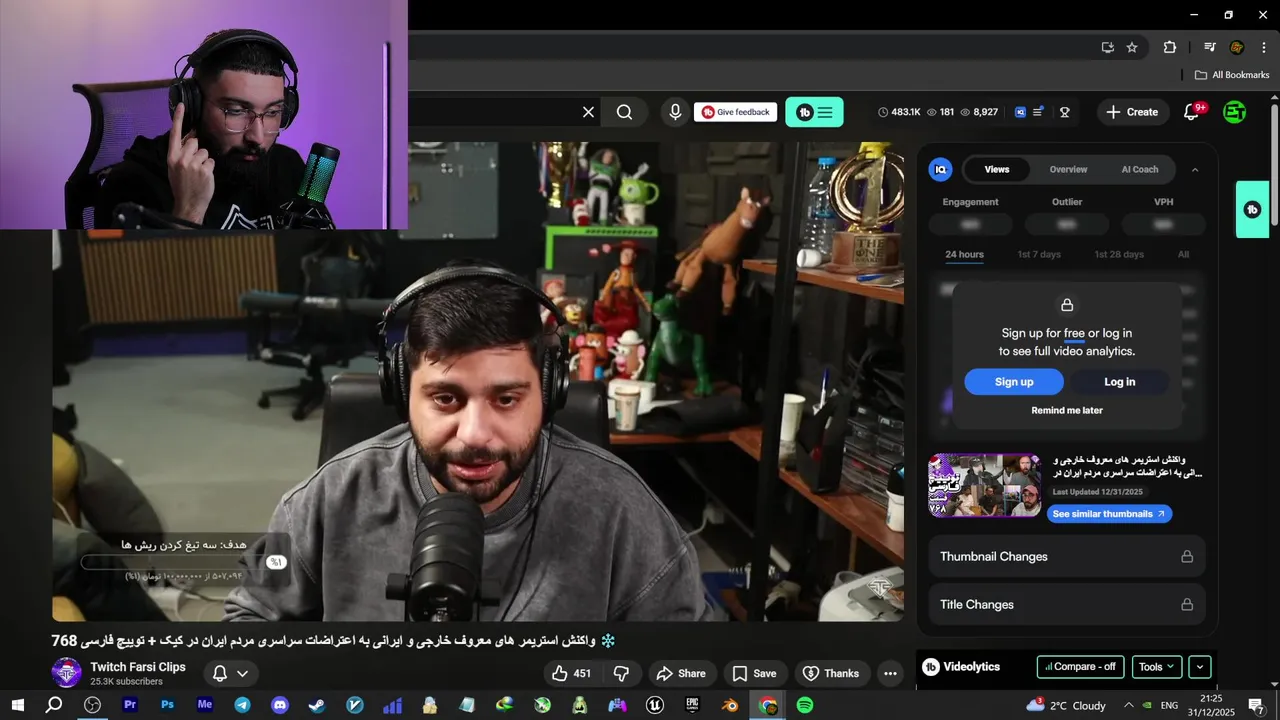Screen dimensions: 1280x720
Task: Select the All time range
Action: pyautogui.click(x=1183, y=254)
